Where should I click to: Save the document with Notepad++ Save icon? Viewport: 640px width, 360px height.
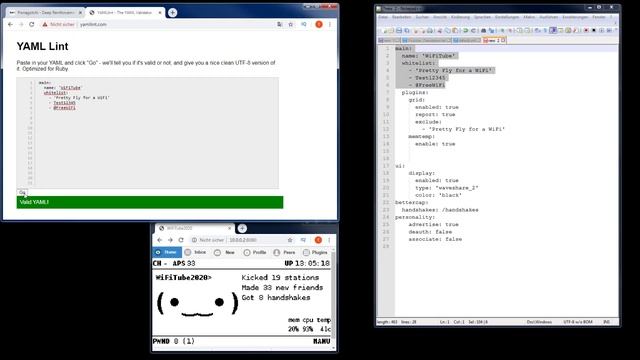pyautogui.click(x=399, y=31)
